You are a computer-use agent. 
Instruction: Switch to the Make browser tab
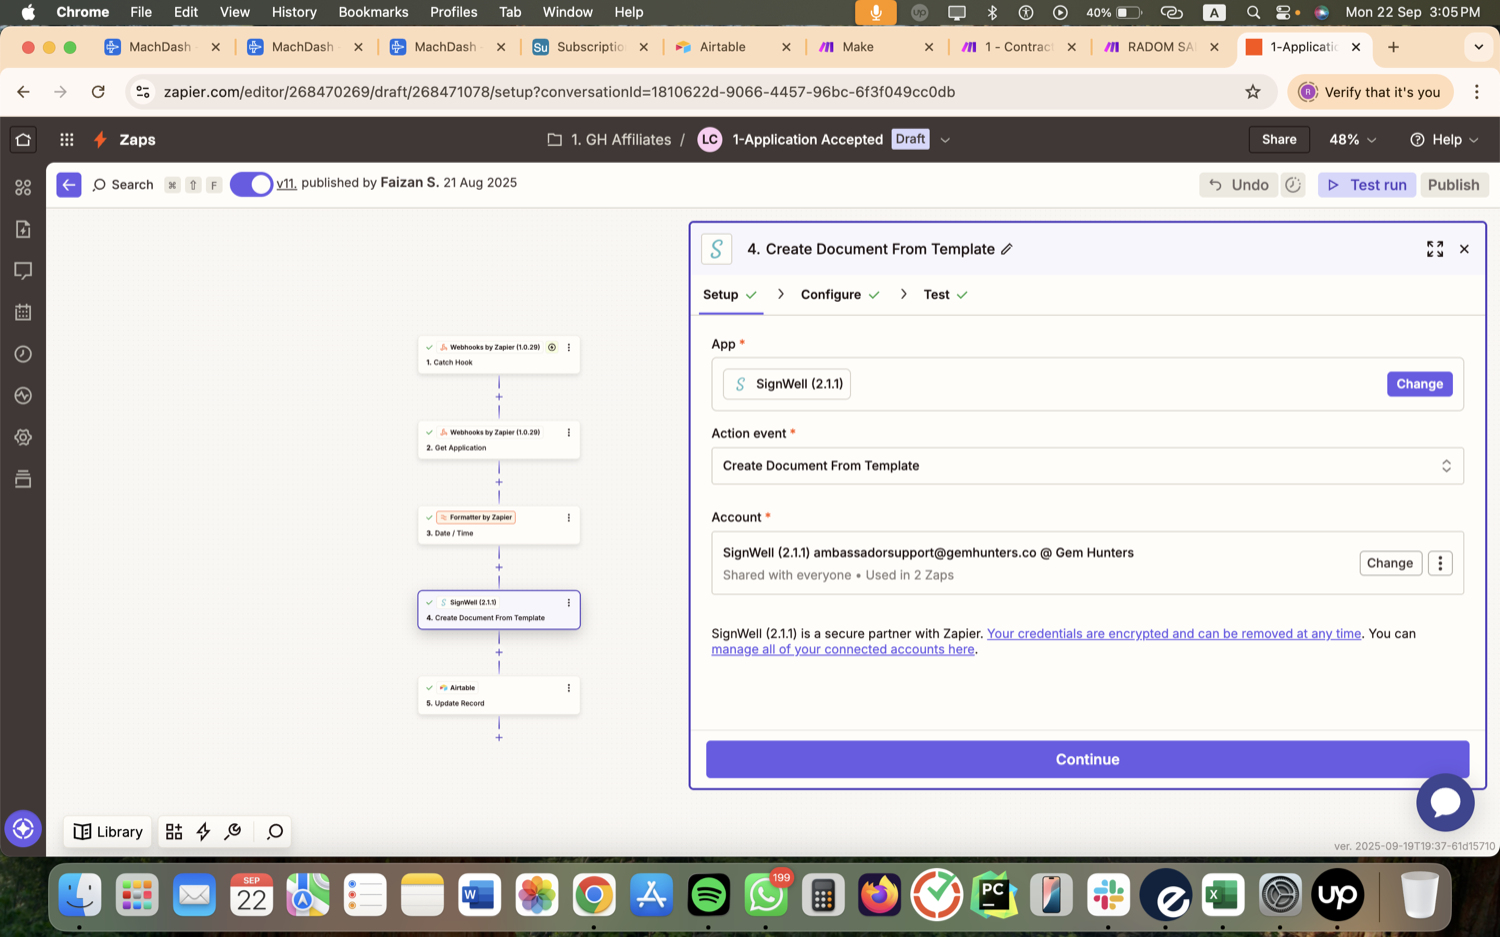tap(876, 47)
